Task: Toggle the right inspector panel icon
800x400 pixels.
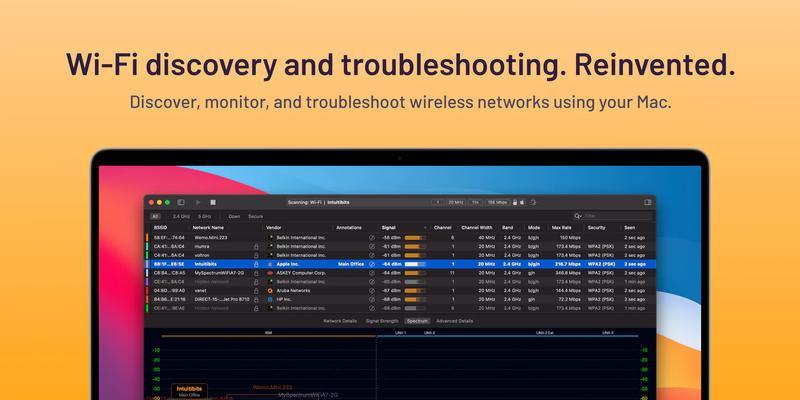Action: pyautogui.click(x=647, y=203)
